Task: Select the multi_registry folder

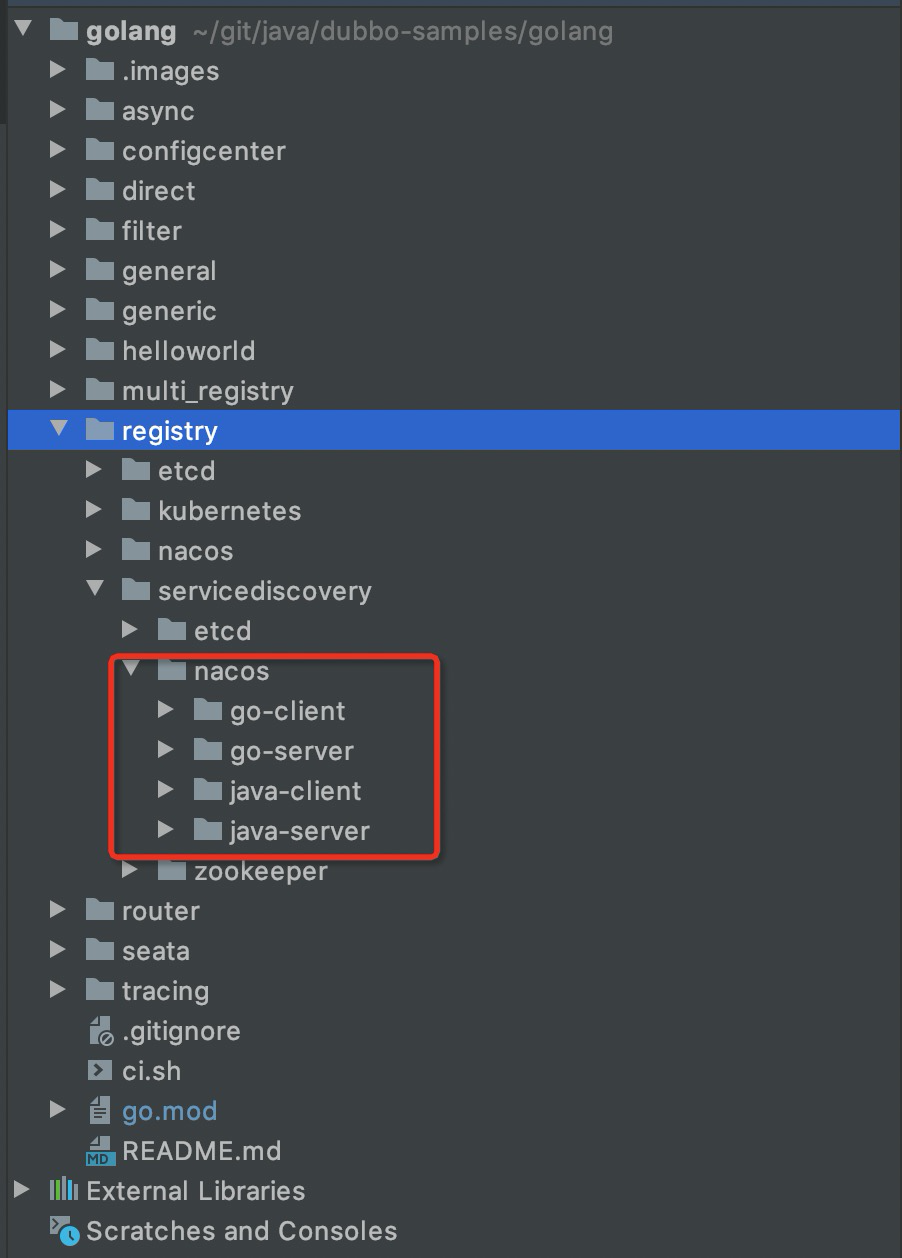Action: (207, 391)
